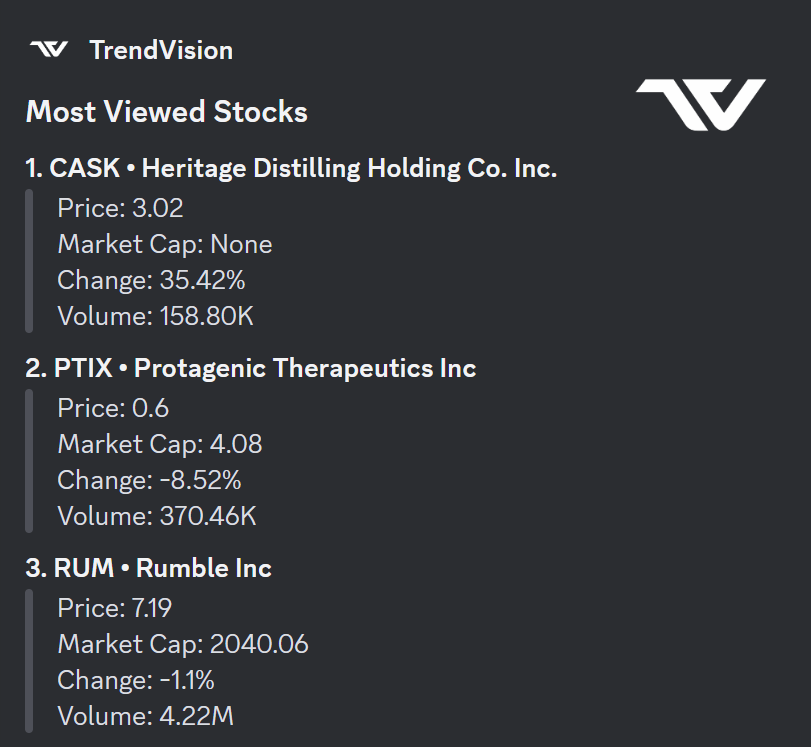Click the Market Cap 2040.06 line
811x747 pixels.
[183, 644]
